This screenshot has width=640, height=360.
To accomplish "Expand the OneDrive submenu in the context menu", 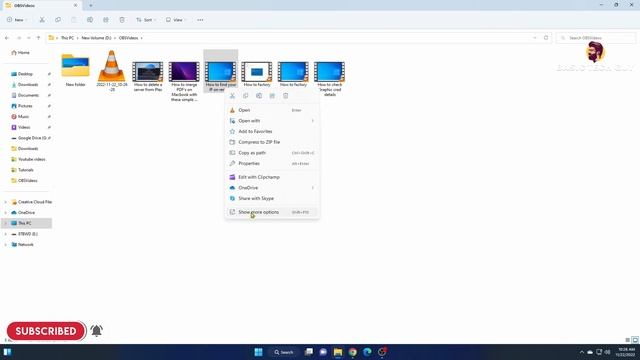I will tap(313, 188).
